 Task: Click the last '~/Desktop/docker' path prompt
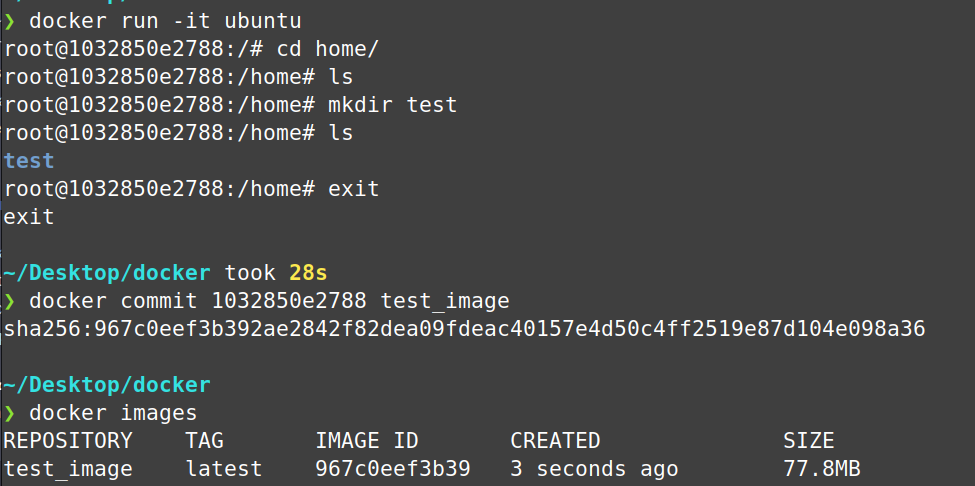[x=107, y=385]
